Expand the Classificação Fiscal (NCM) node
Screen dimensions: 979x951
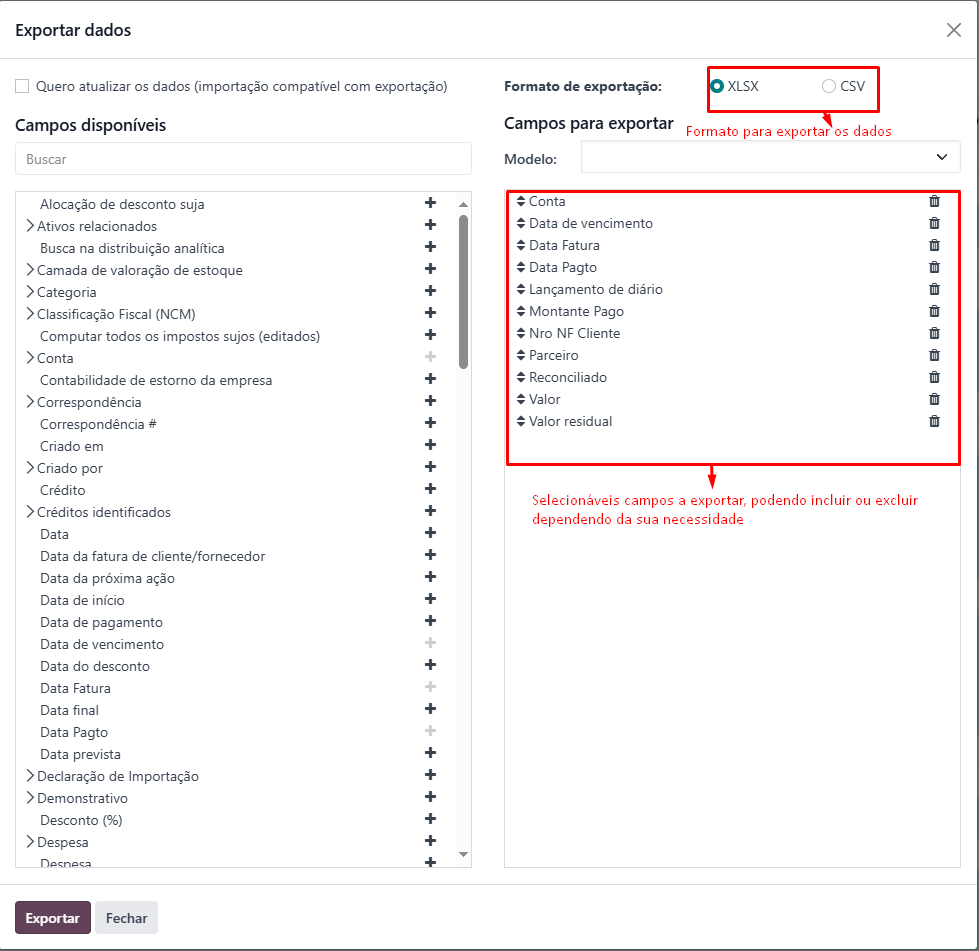tap(30, 314)
